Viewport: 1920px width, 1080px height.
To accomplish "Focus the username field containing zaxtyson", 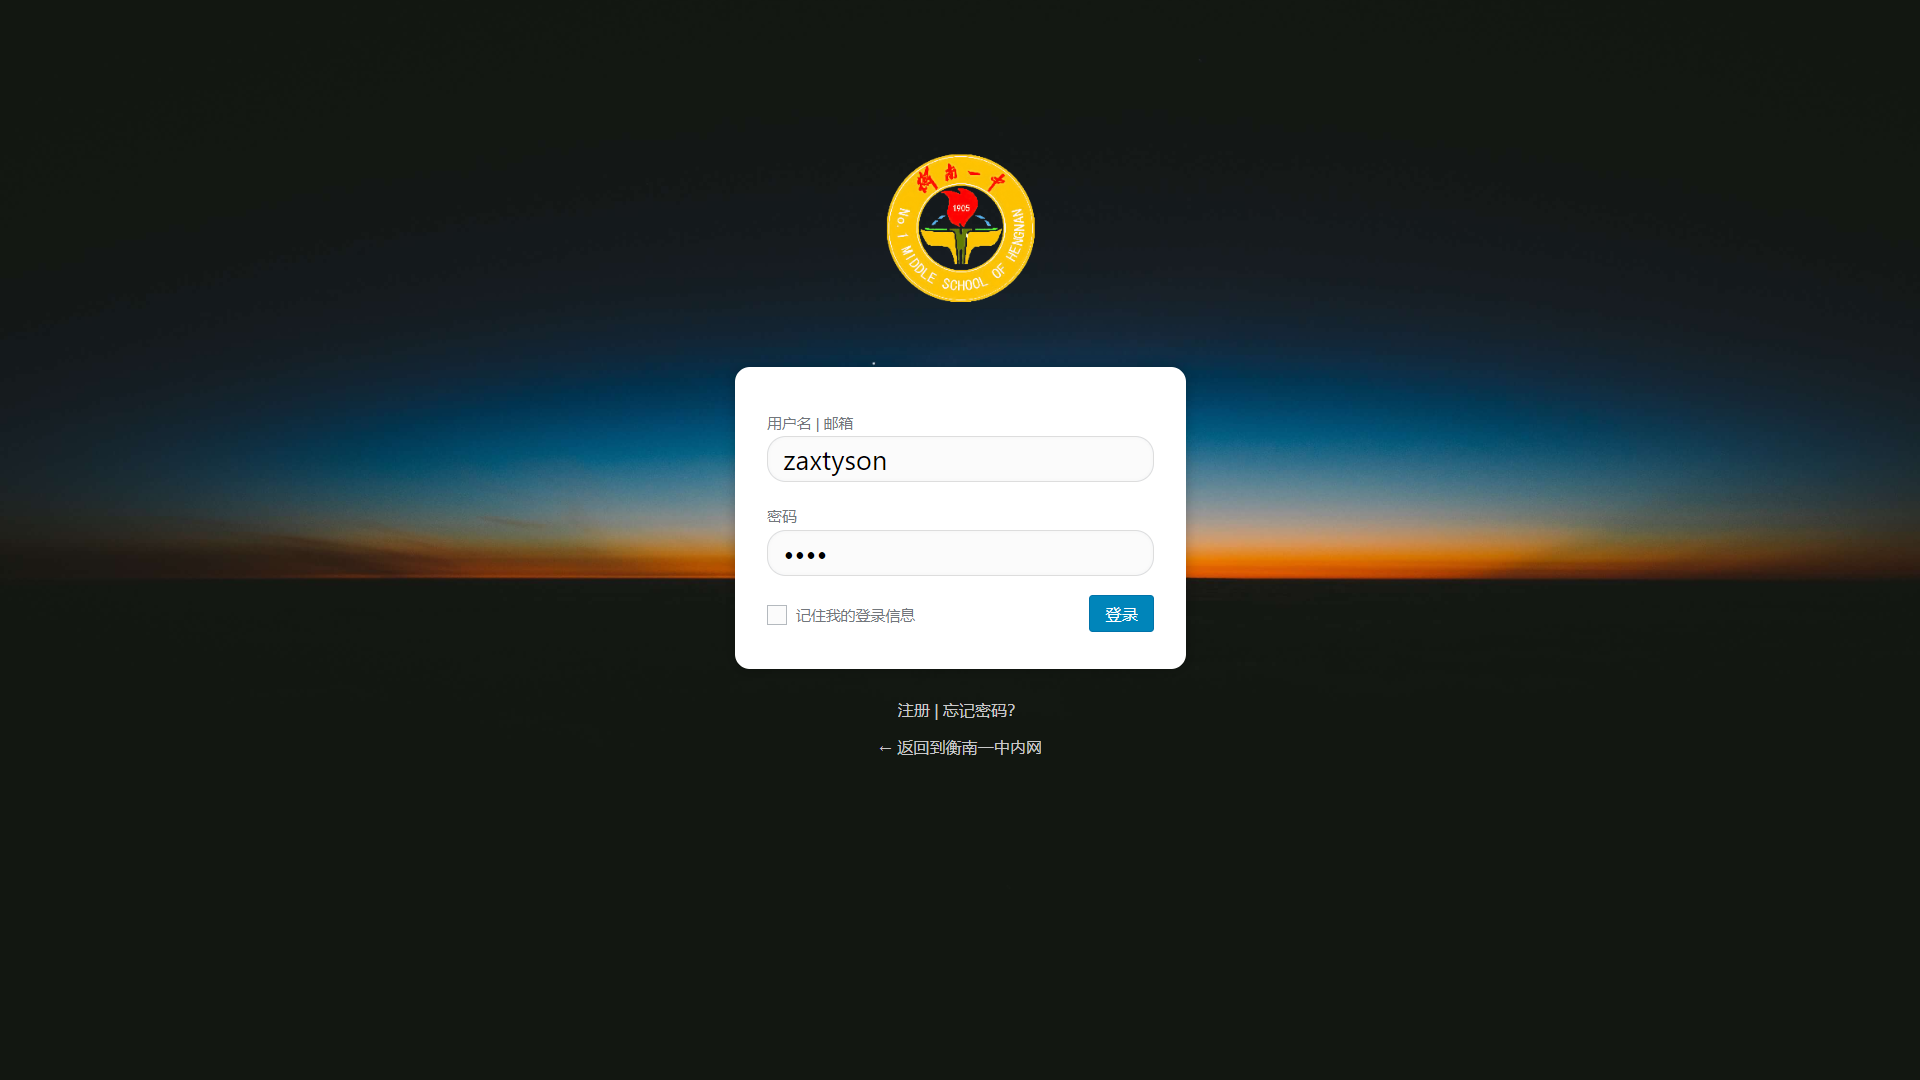I will (960, 459).
